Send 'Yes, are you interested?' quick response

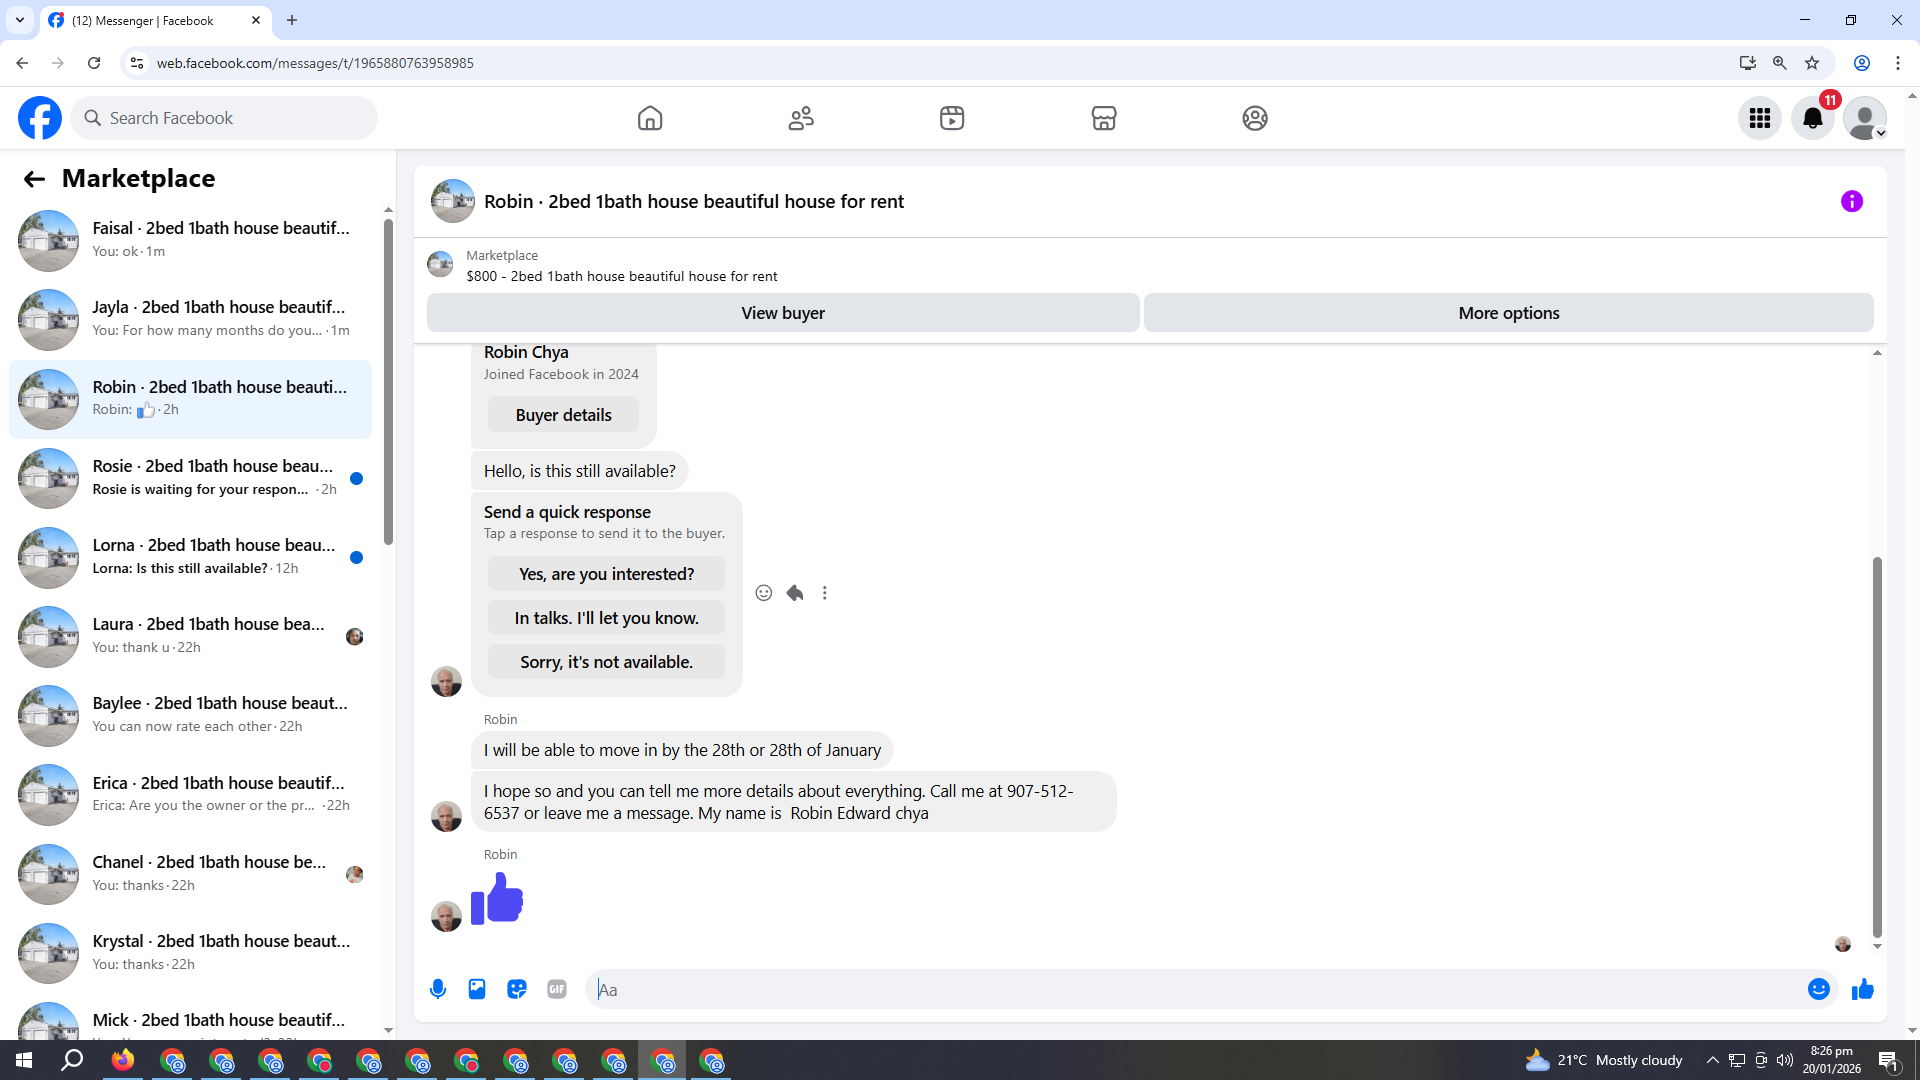pos(606,574)
